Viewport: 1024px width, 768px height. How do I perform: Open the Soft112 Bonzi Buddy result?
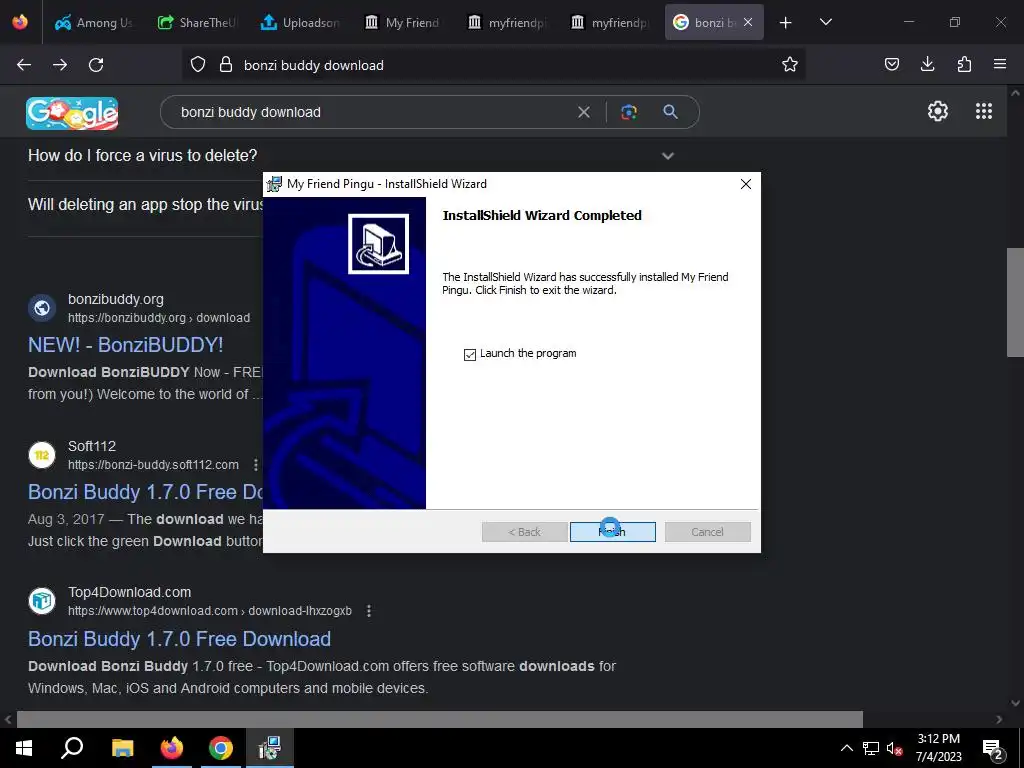point(145,492)
